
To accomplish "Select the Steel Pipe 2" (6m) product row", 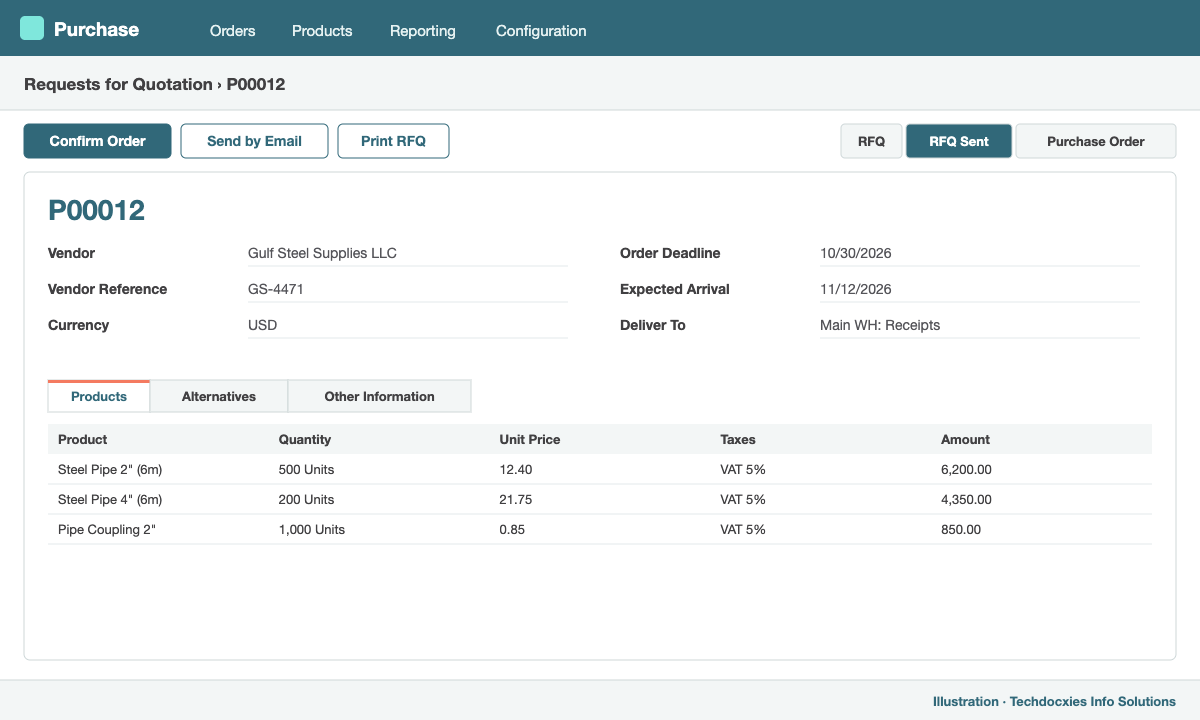I will click(600, 469).
